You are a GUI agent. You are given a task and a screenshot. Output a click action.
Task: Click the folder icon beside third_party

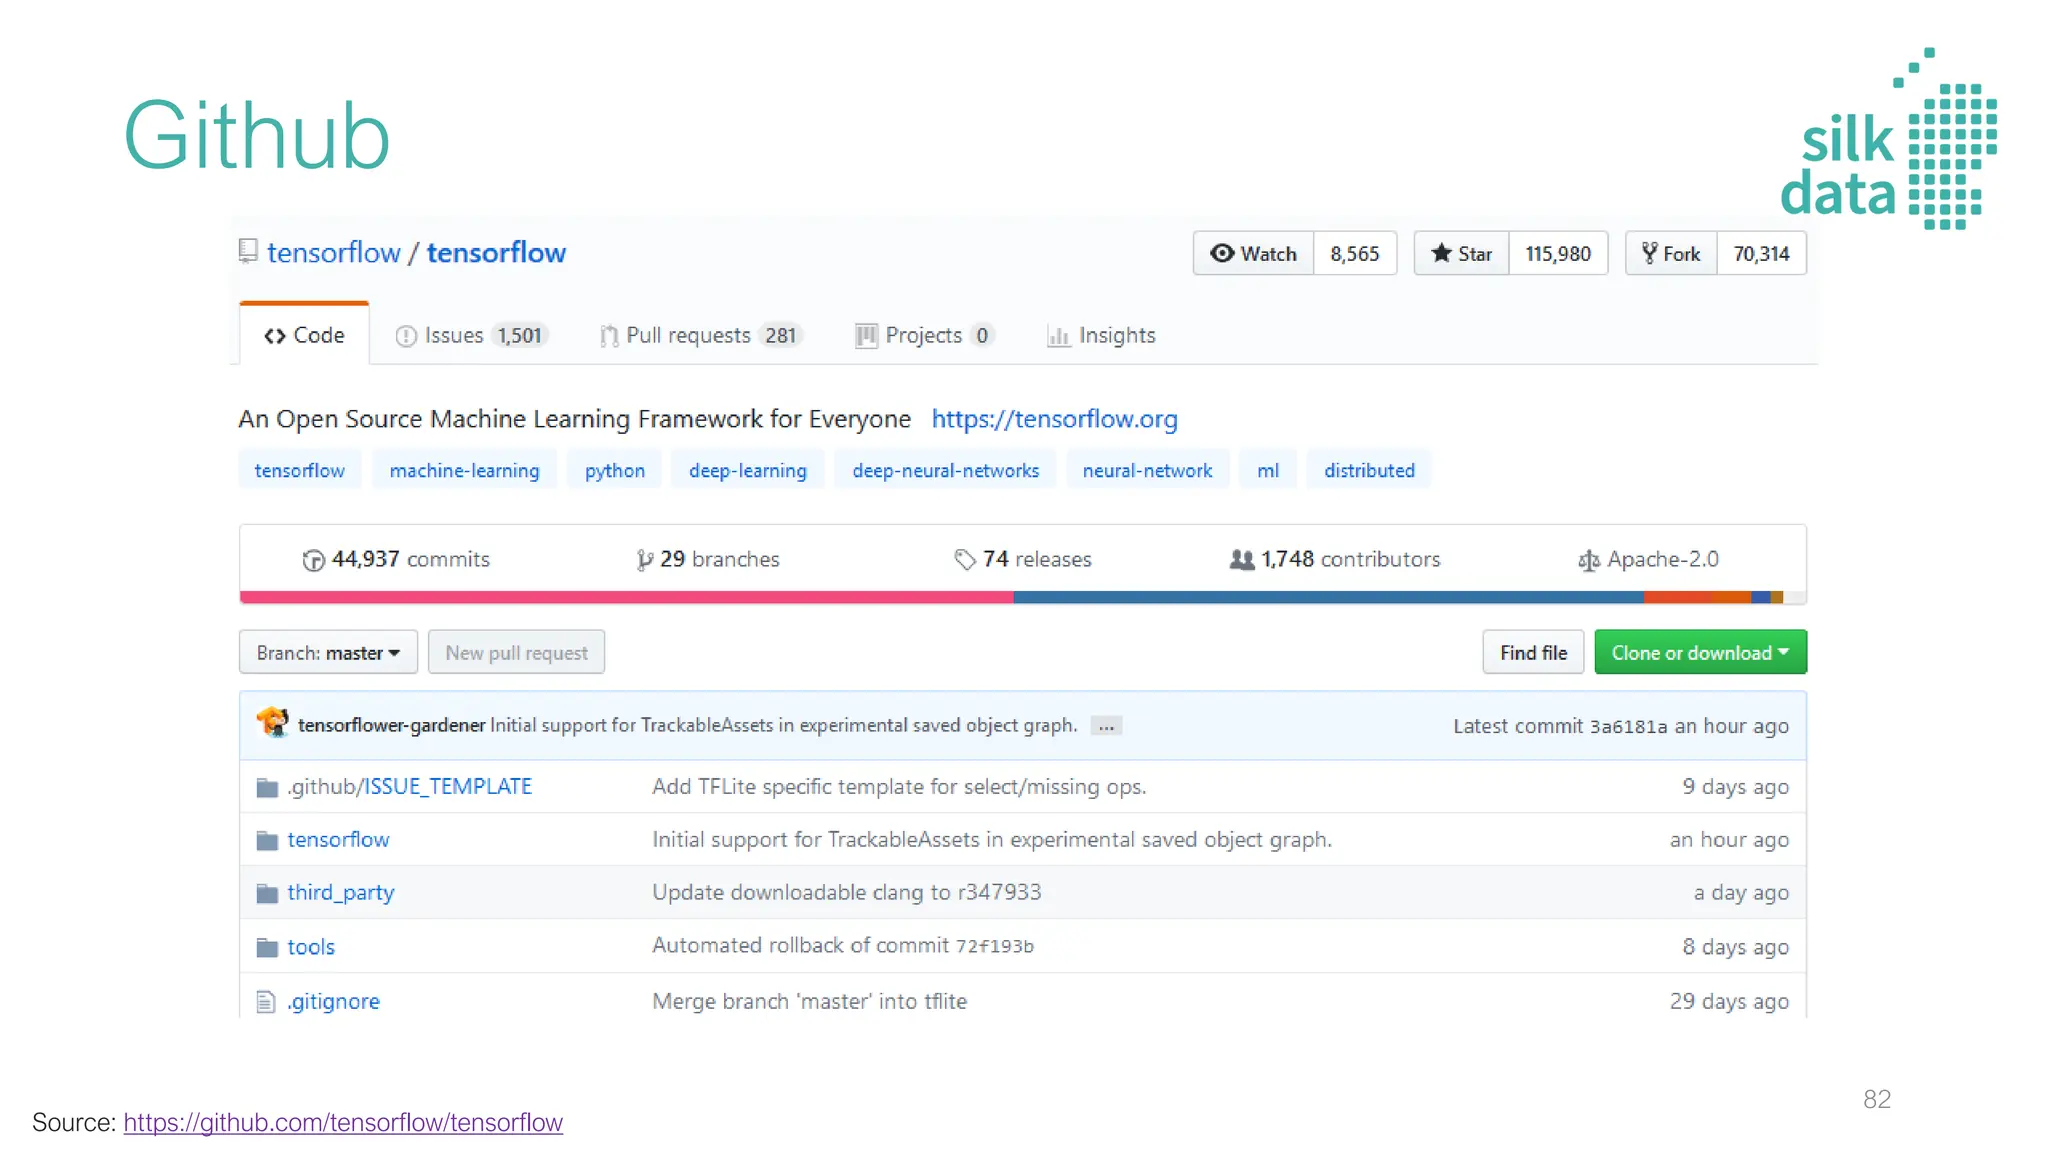[x=267, y=893]
